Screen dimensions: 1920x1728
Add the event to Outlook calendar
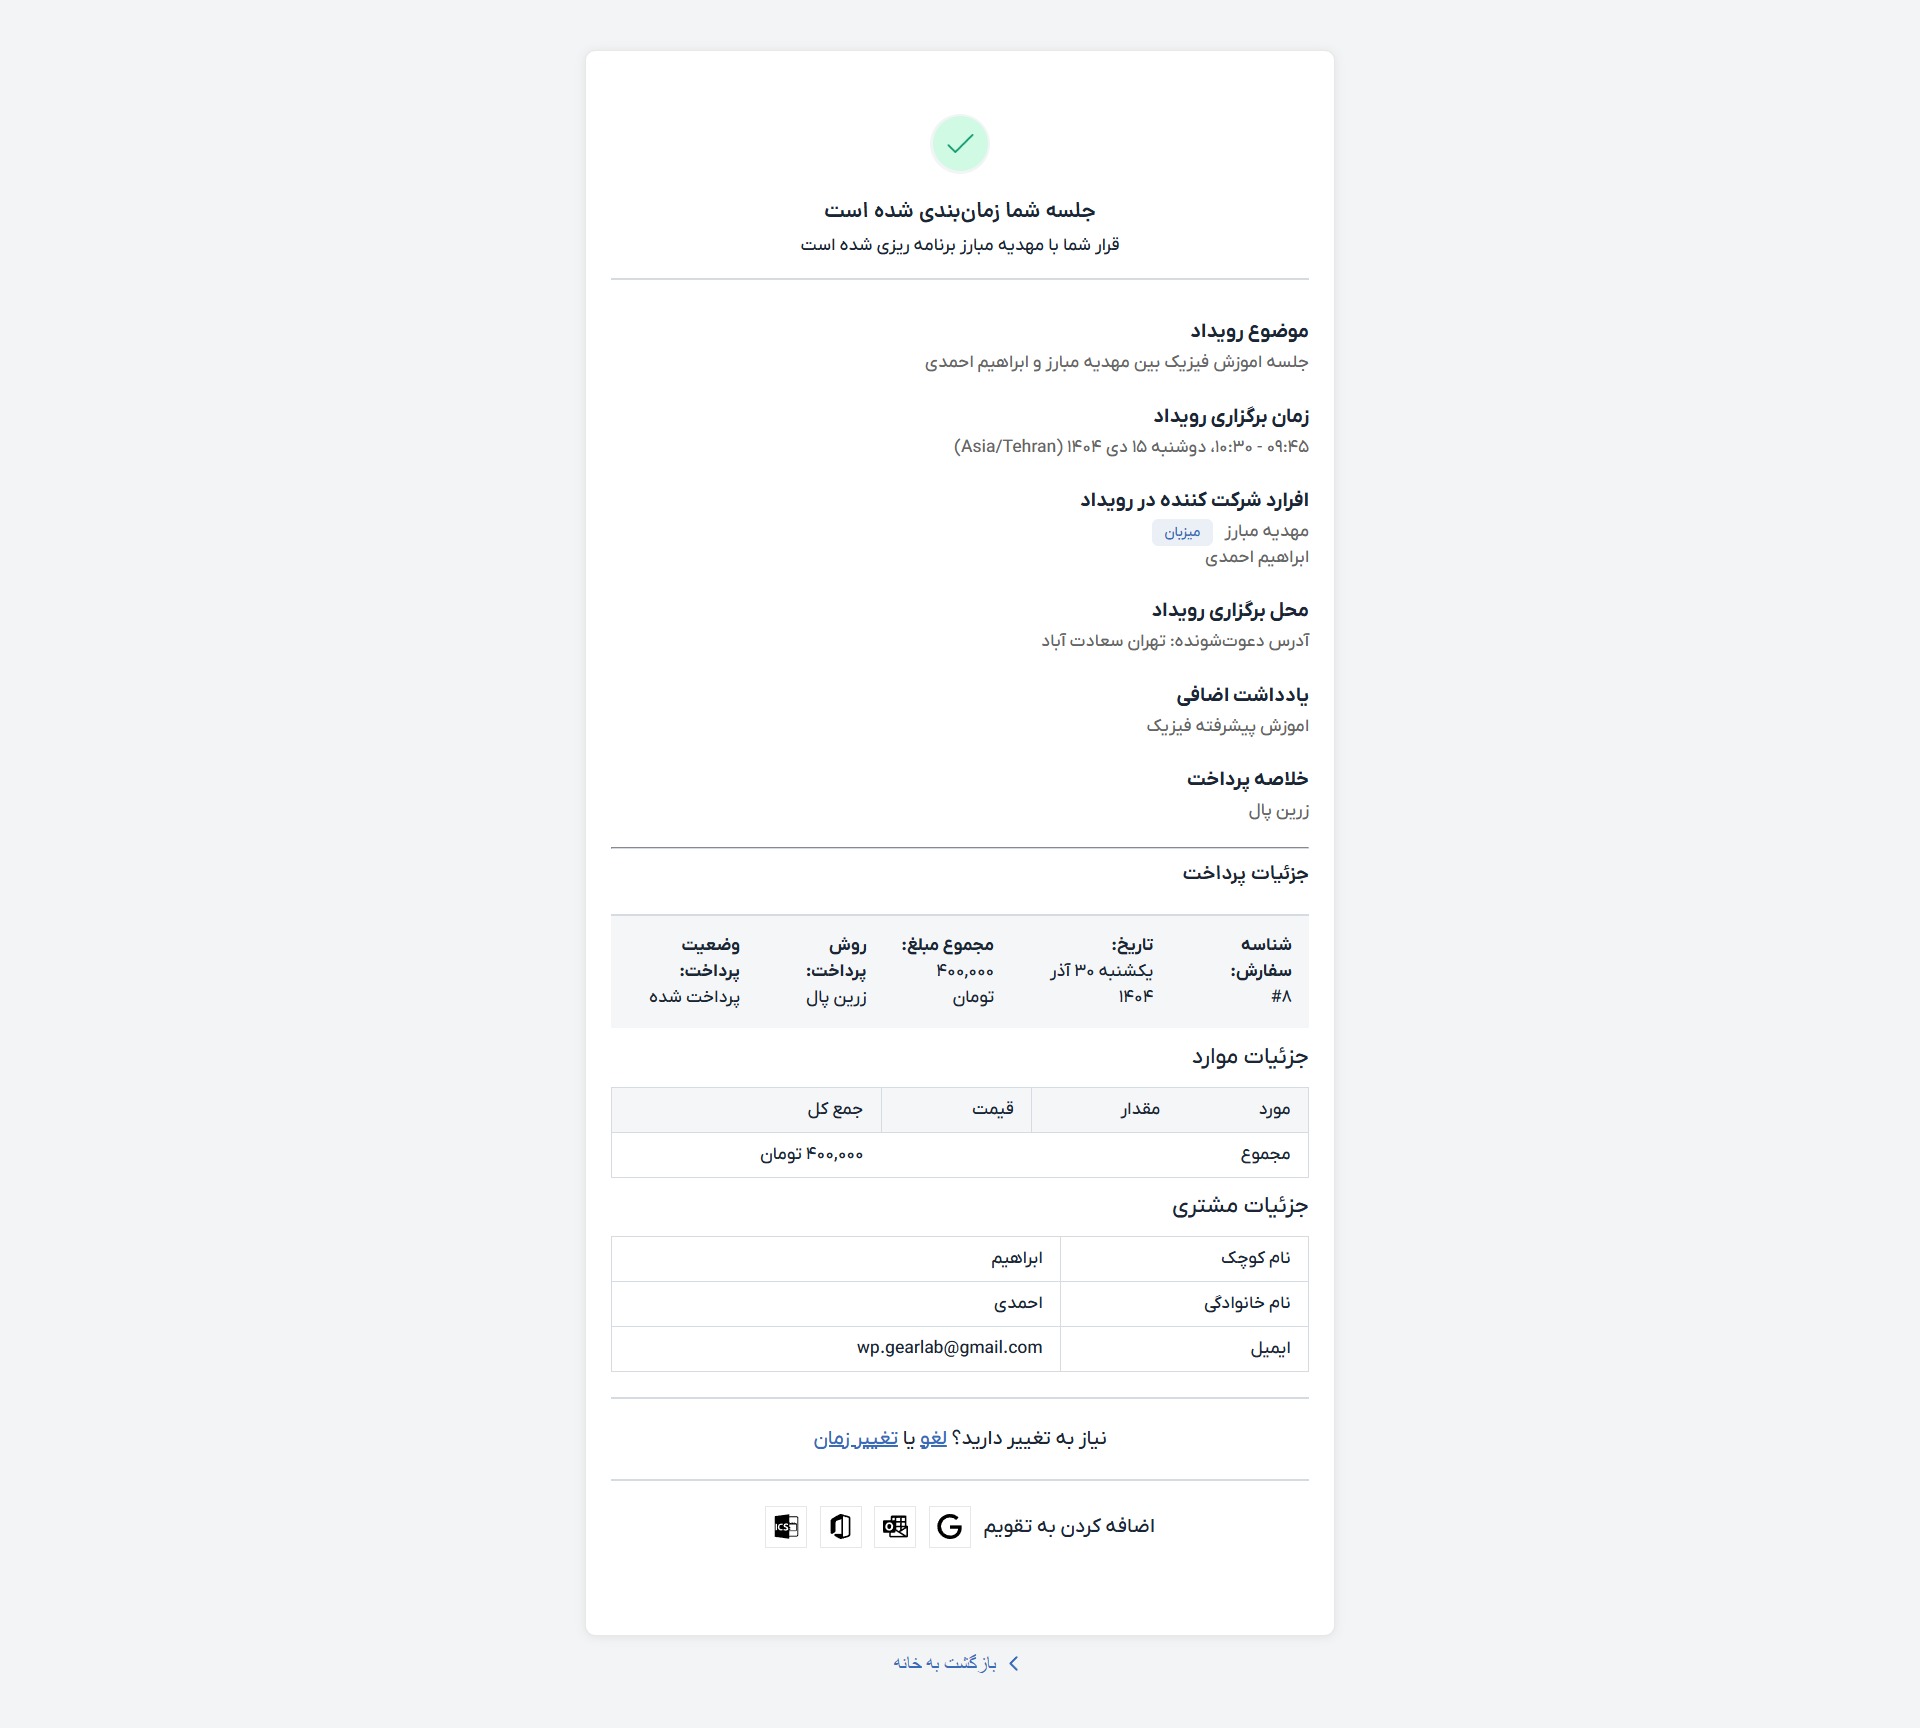click(895, 1526)
